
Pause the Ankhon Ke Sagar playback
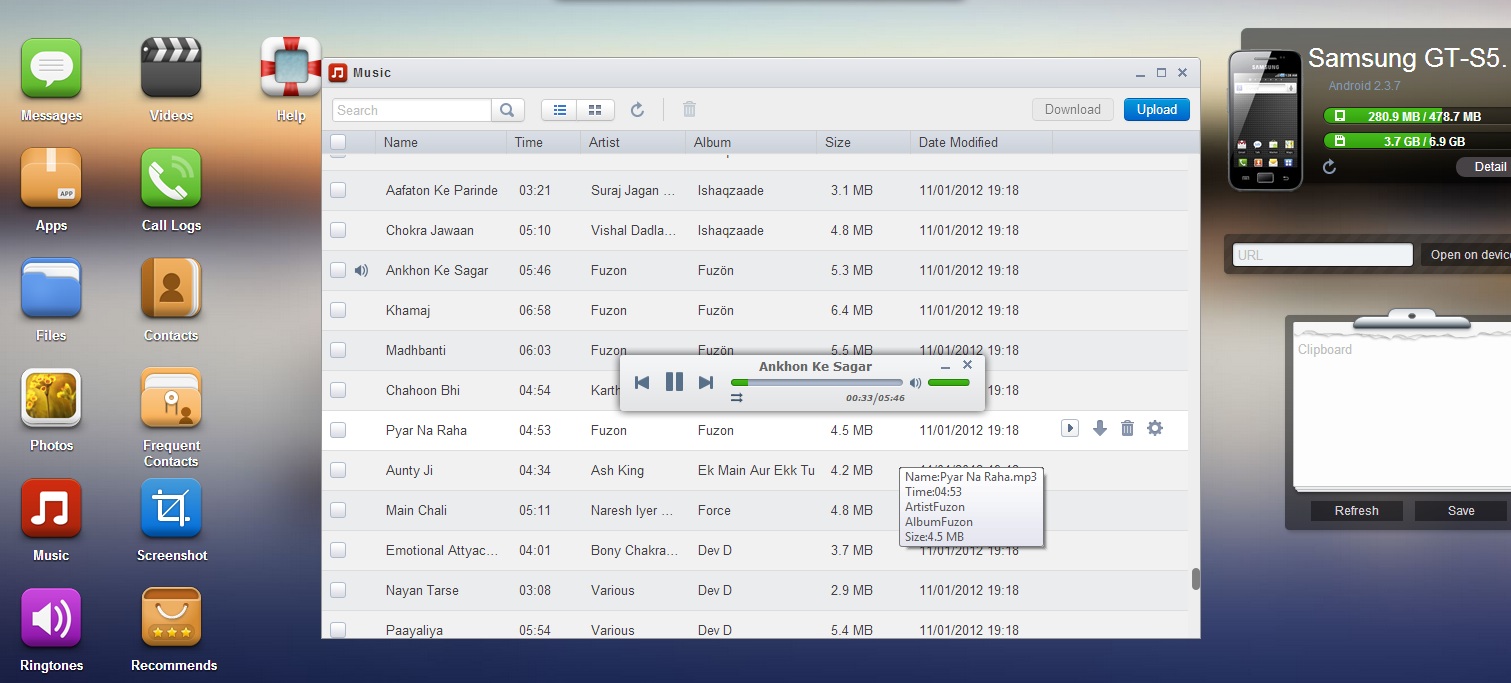pos(674,382)
